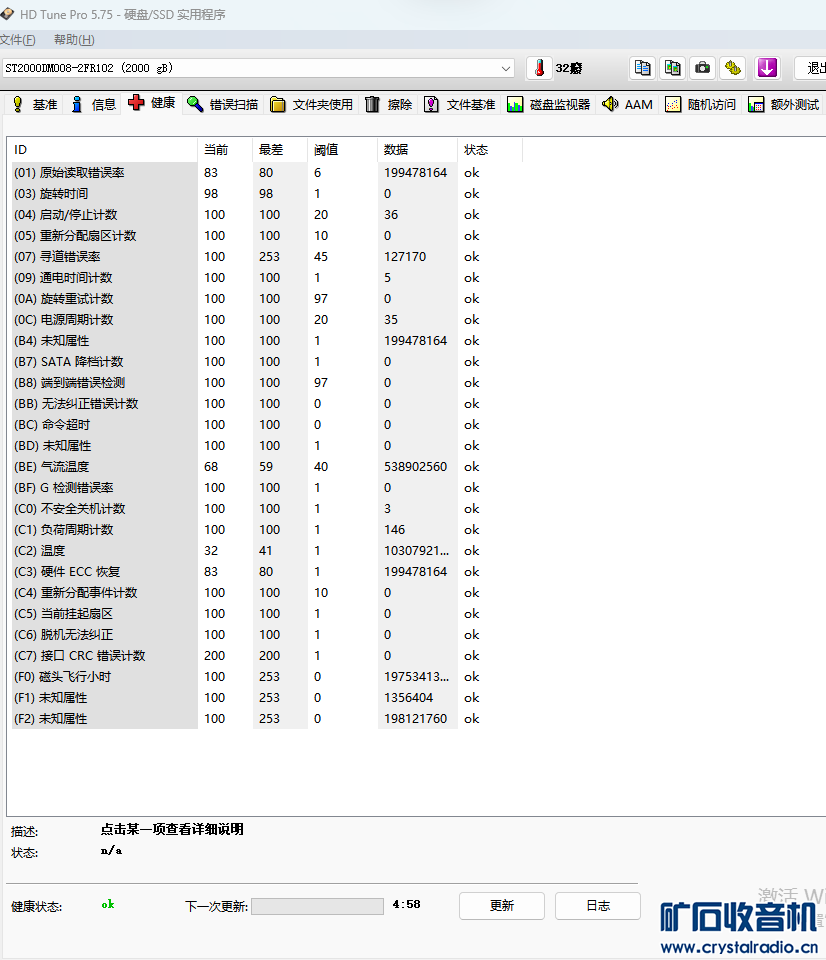Select row (C4) 重新分配事件计数
This screenshot has width=826, height=960.
pos(265,593)
